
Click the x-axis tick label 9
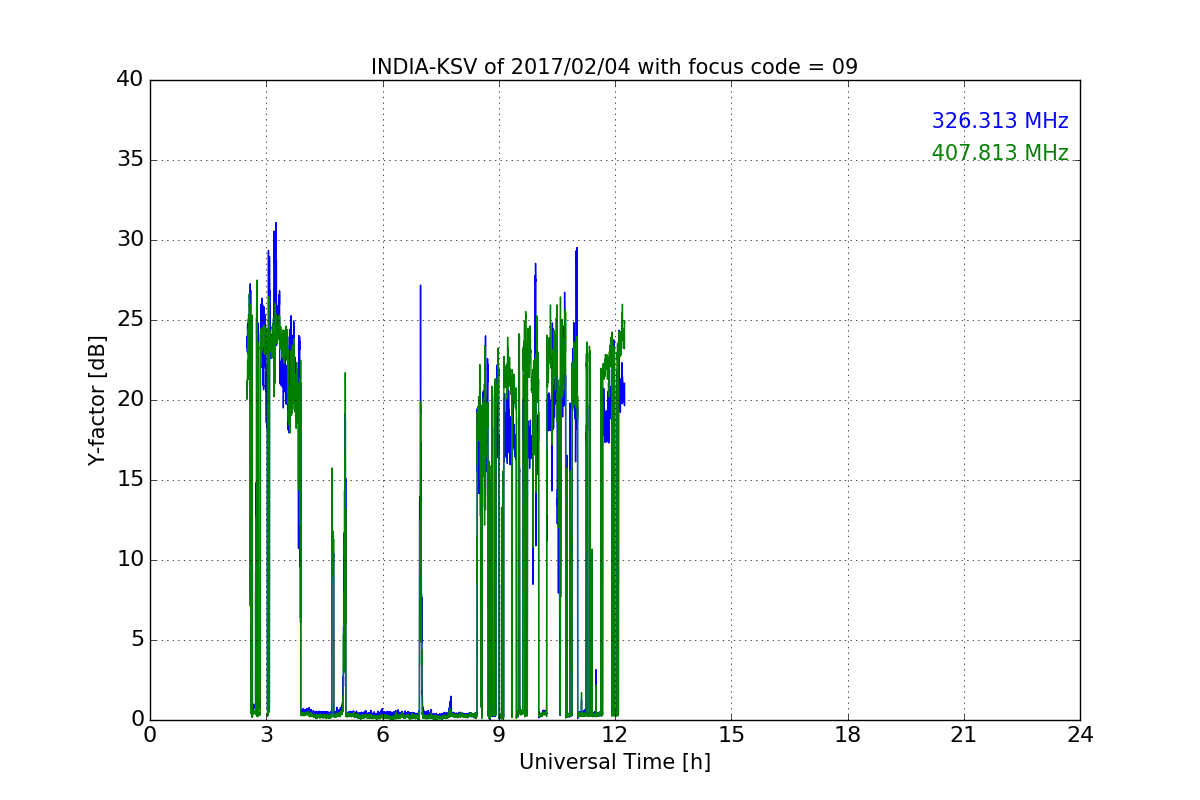coord(499,735)
